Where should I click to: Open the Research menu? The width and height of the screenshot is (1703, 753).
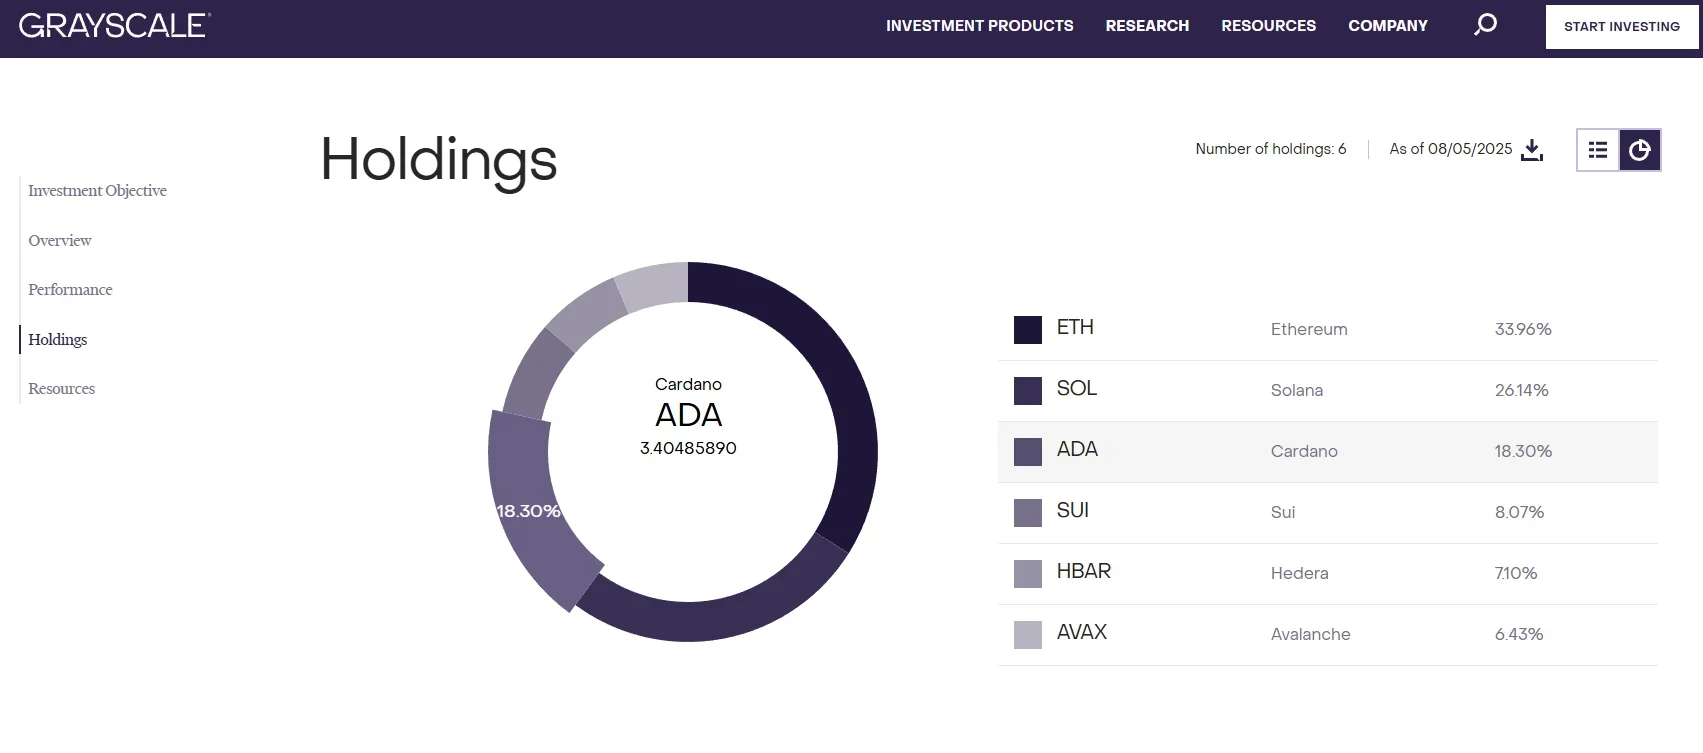tap(1147, 26)
